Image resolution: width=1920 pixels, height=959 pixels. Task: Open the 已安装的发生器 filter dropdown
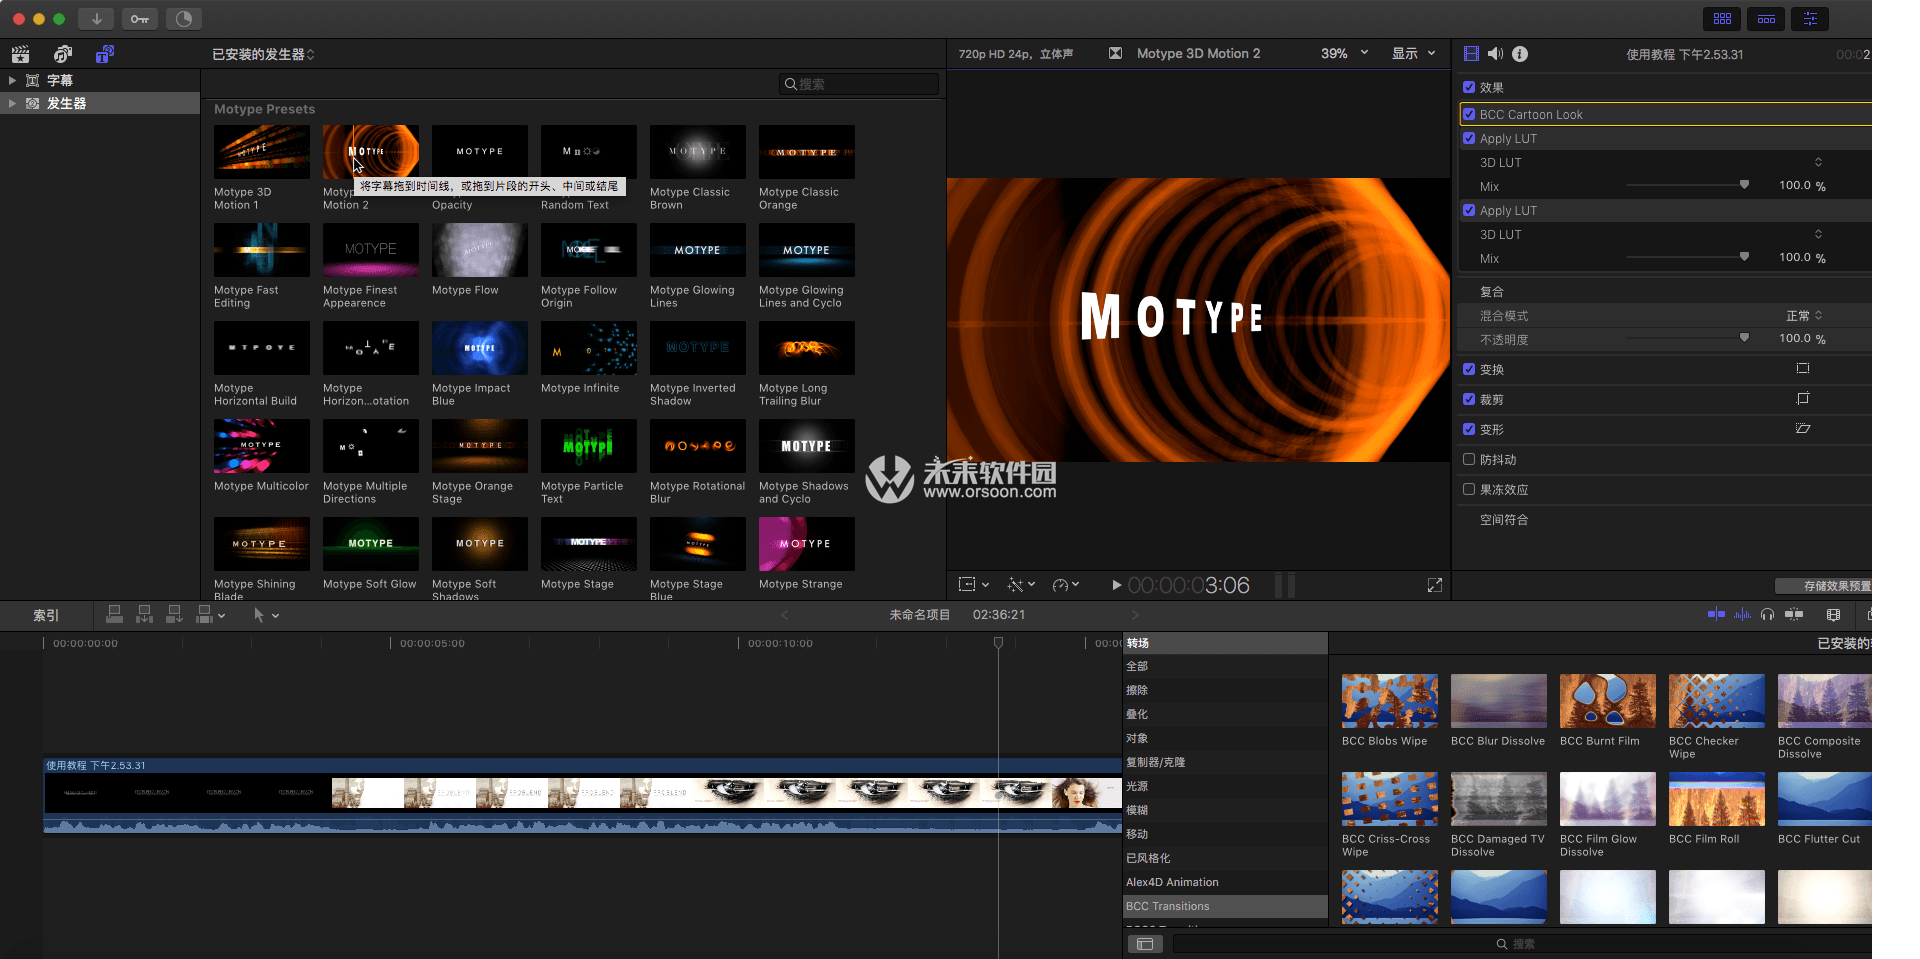(263, 54)
